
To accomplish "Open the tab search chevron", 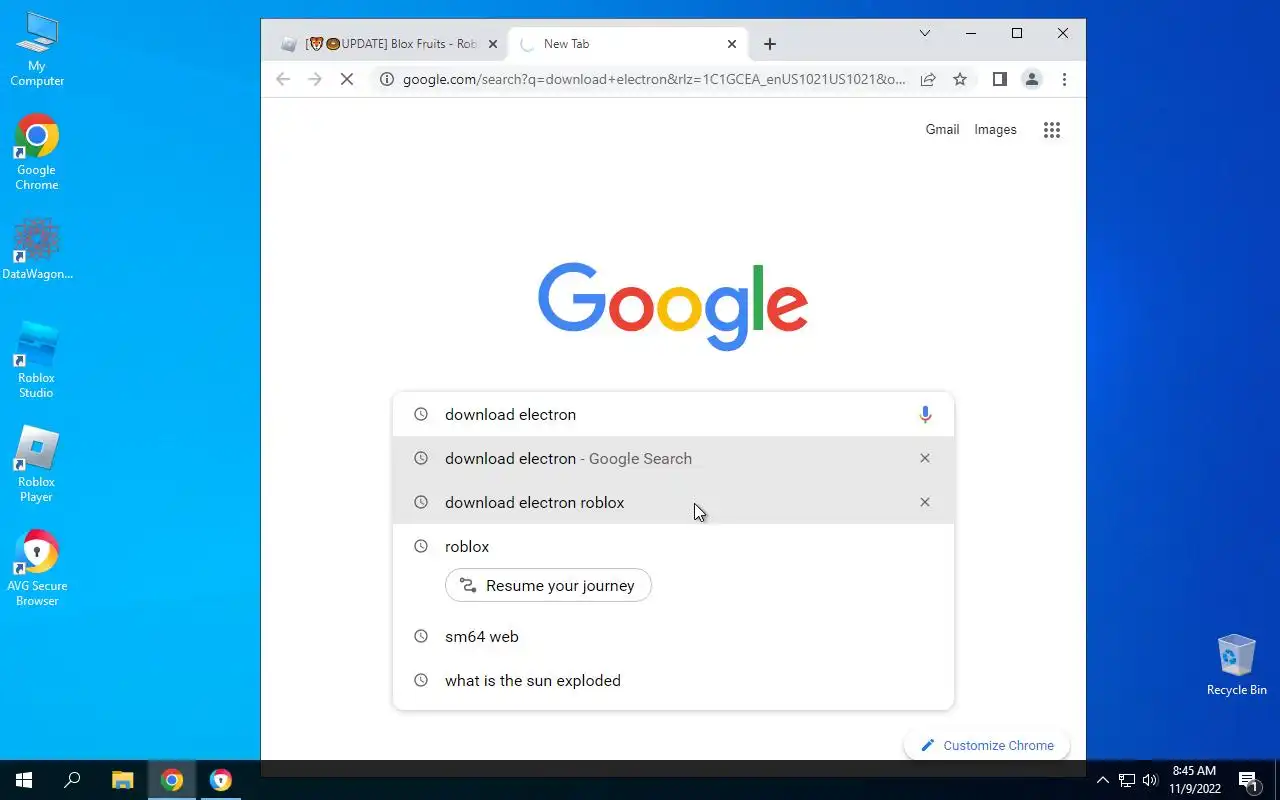I will (x=925, y=33).
